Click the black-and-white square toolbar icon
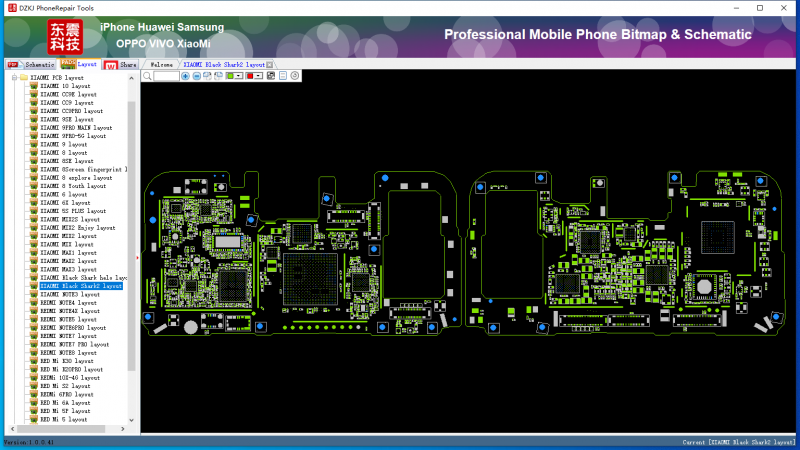The width and height of the screenshot is (800, 450). coord(273,76)
